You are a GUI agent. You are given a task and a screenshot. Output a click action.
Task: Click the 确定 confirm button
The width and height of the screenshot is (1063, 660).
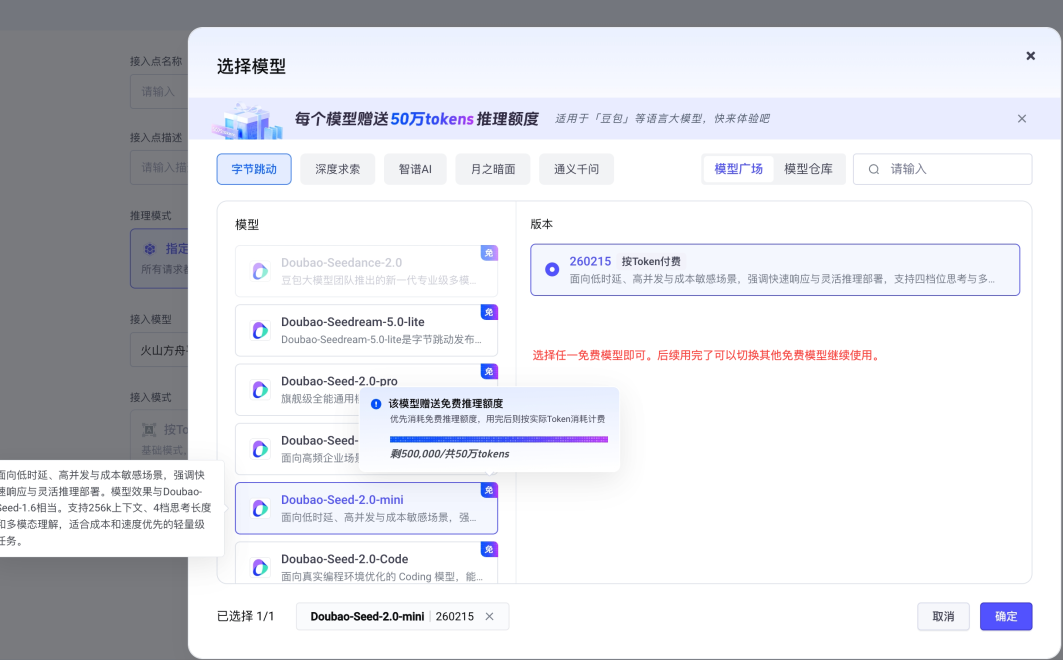coord(1006,616)
